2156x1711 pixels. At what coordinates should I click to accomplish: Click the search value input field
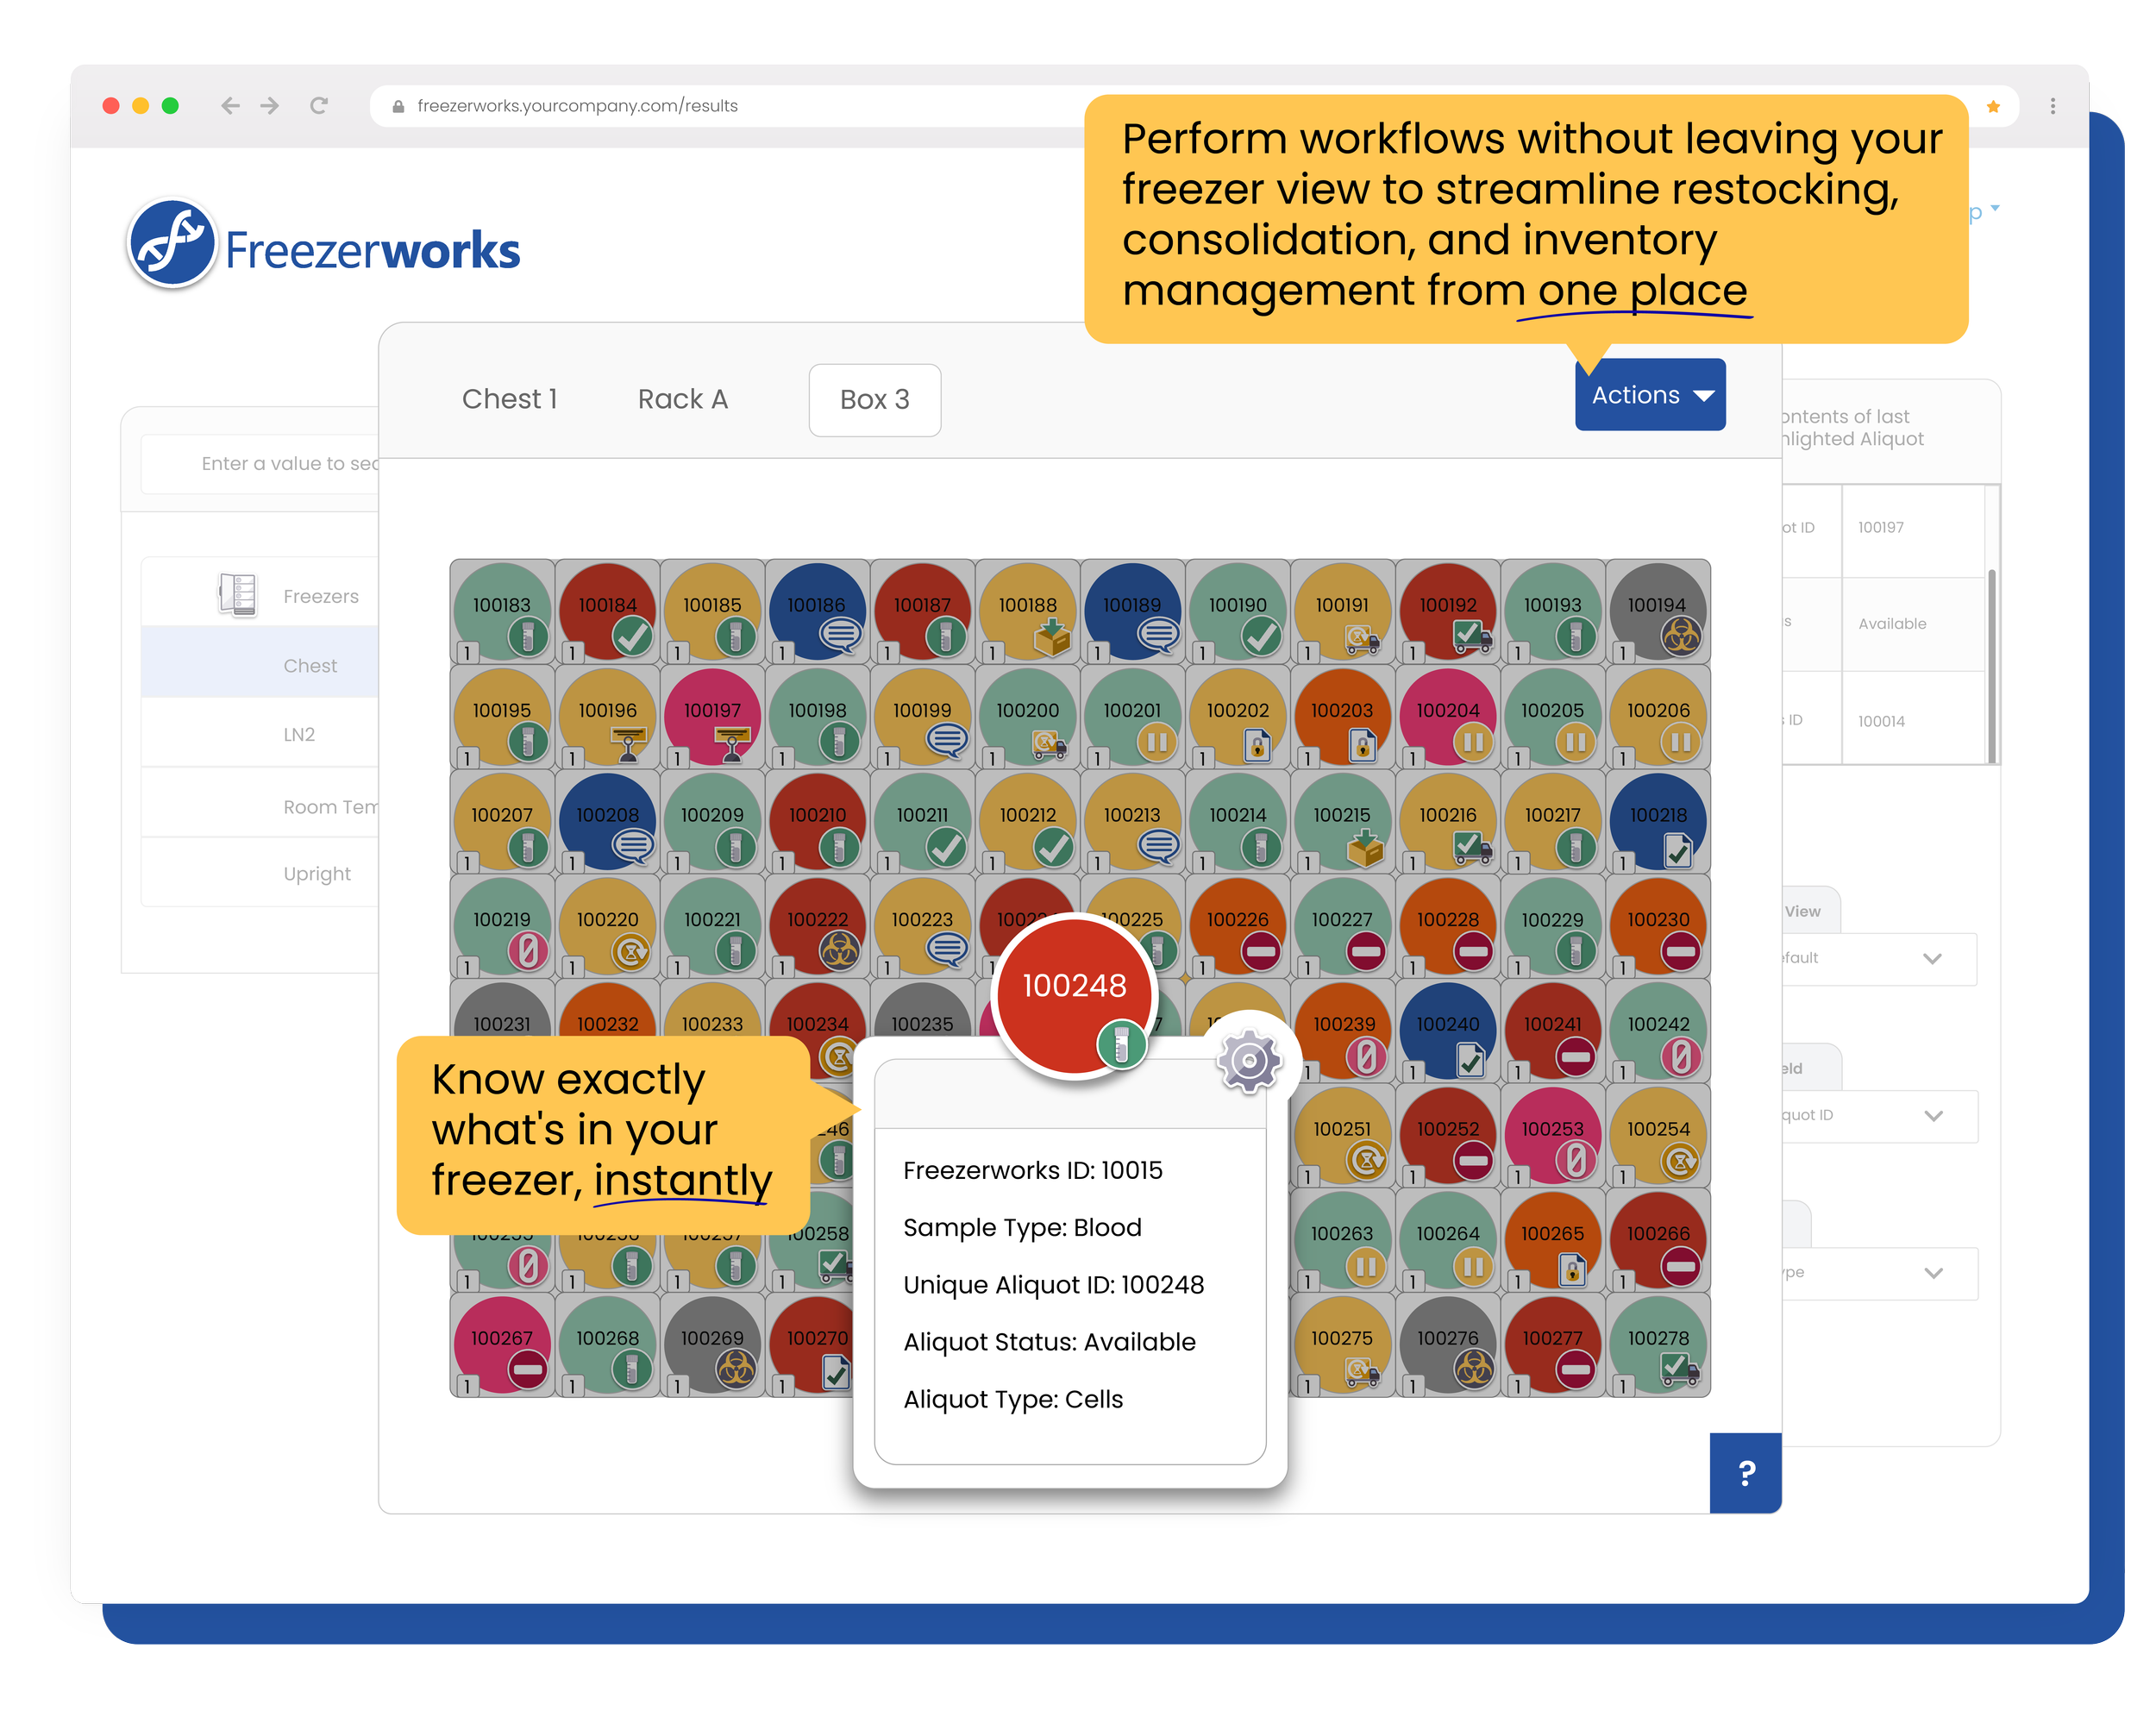260,463
